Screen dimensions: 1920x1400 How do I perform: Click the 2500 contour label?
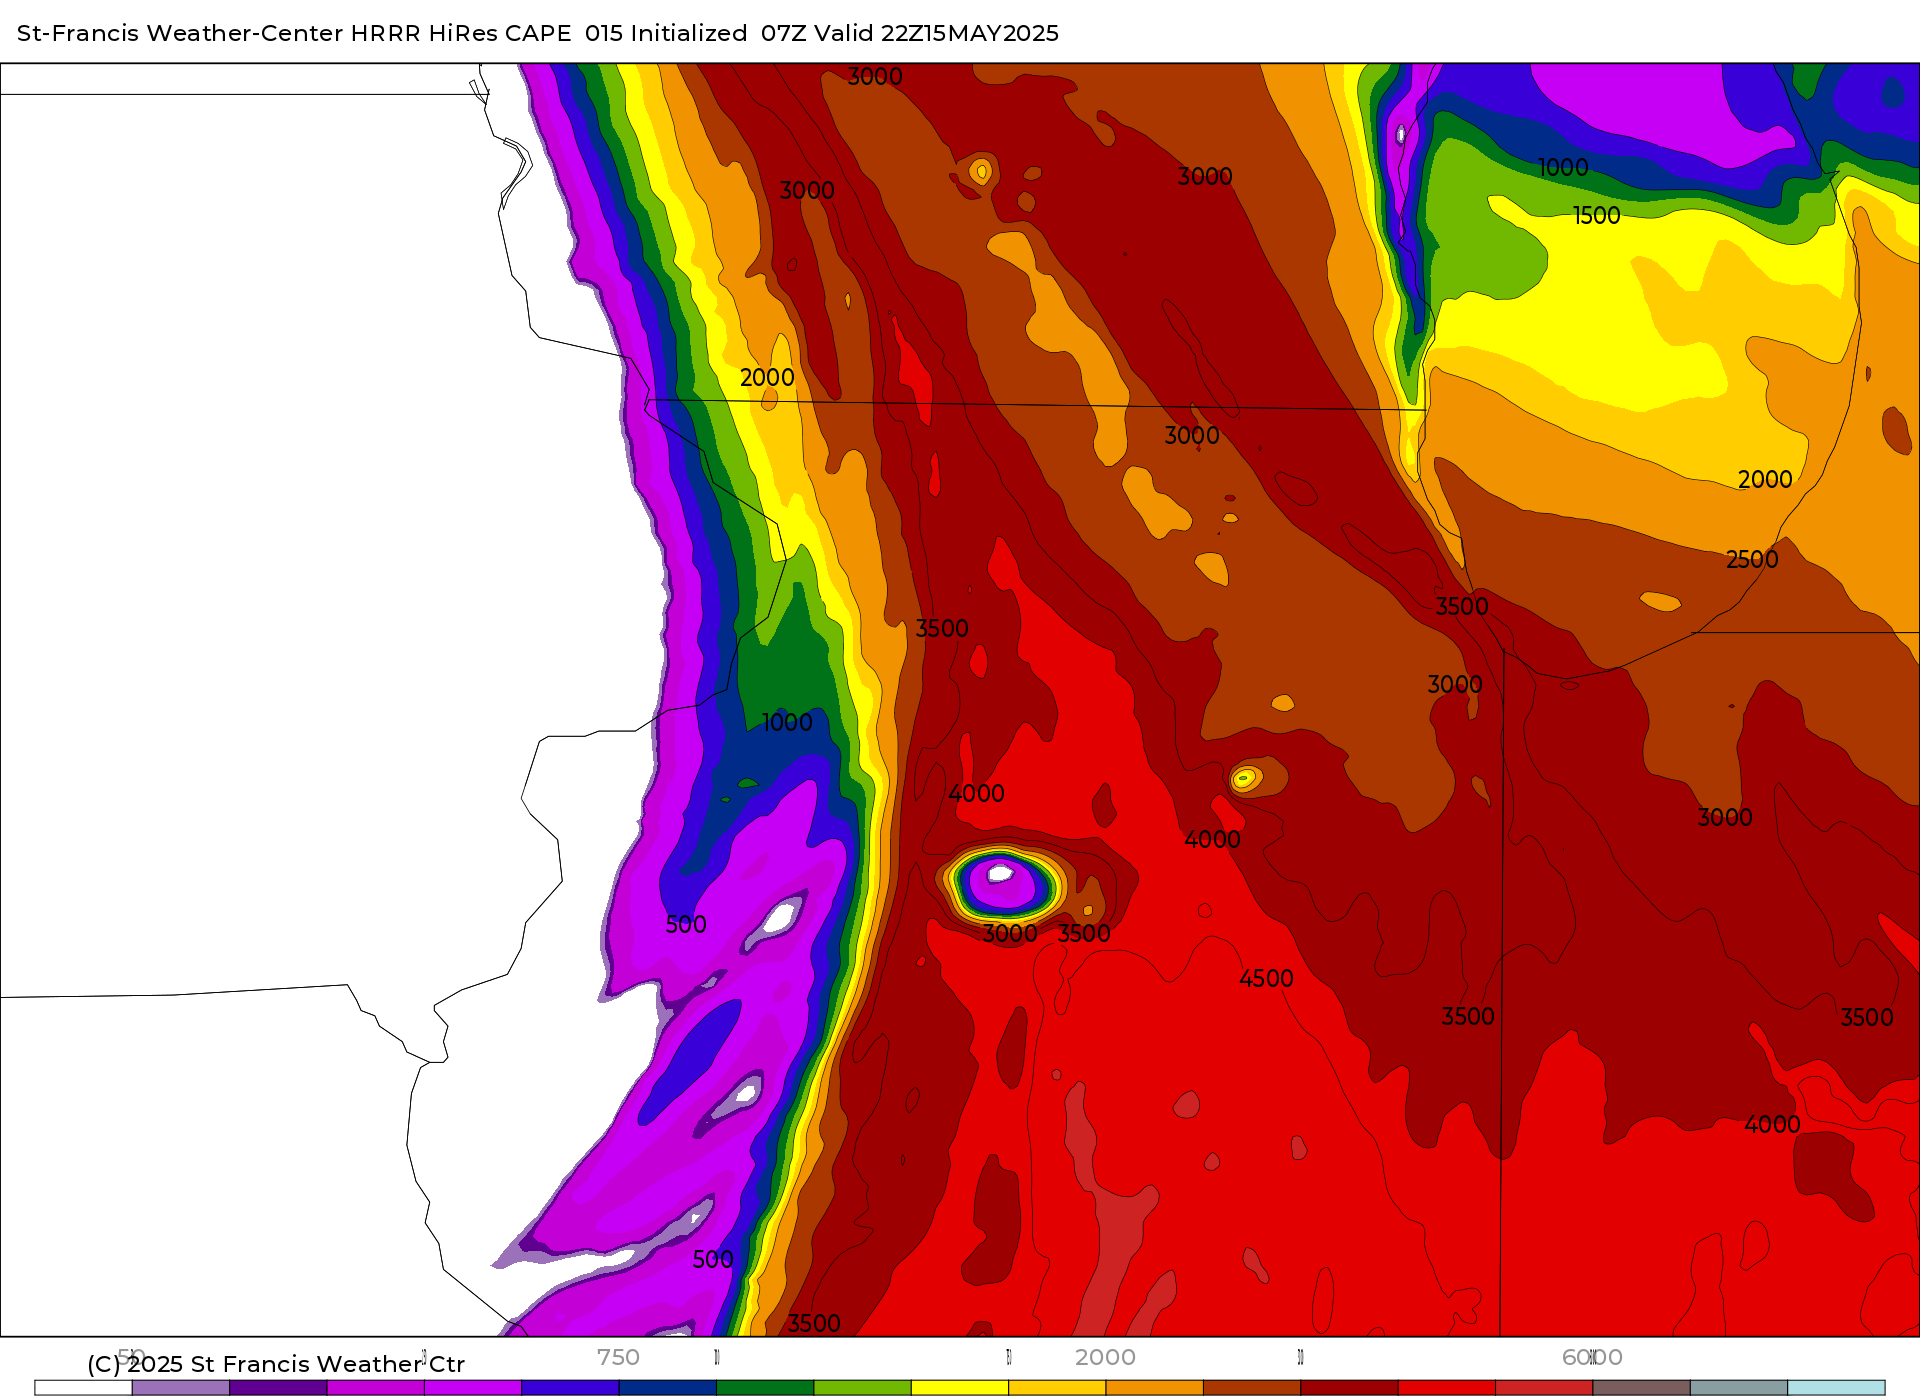[x=1752, y=560]
